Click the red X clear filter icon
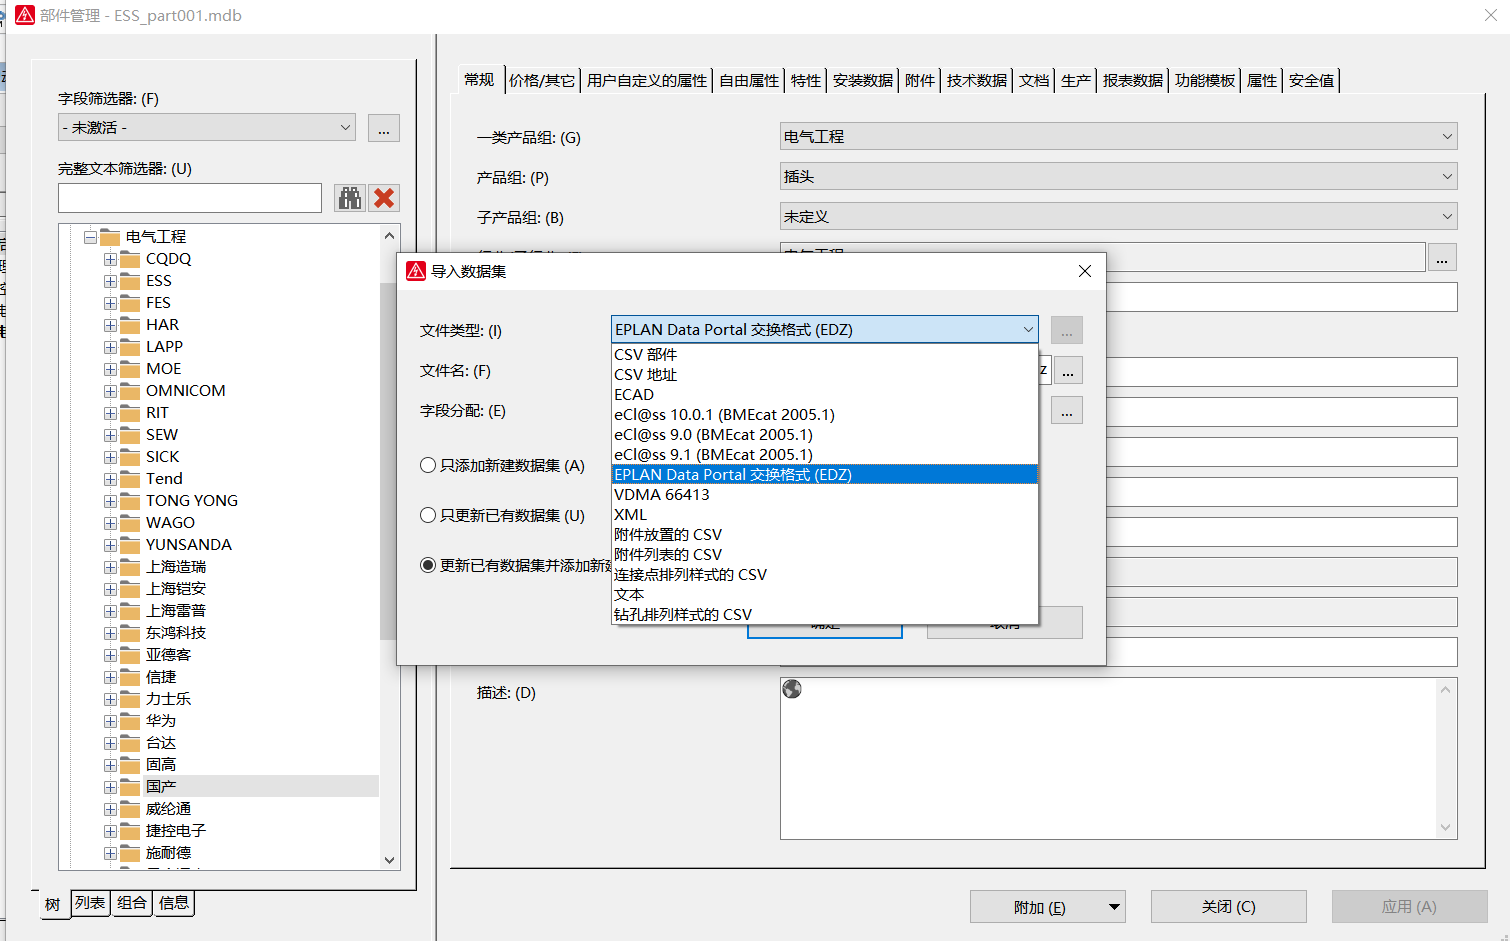Screen dimensions: 1510x941 pyautogui.click(x=384, y=198)
